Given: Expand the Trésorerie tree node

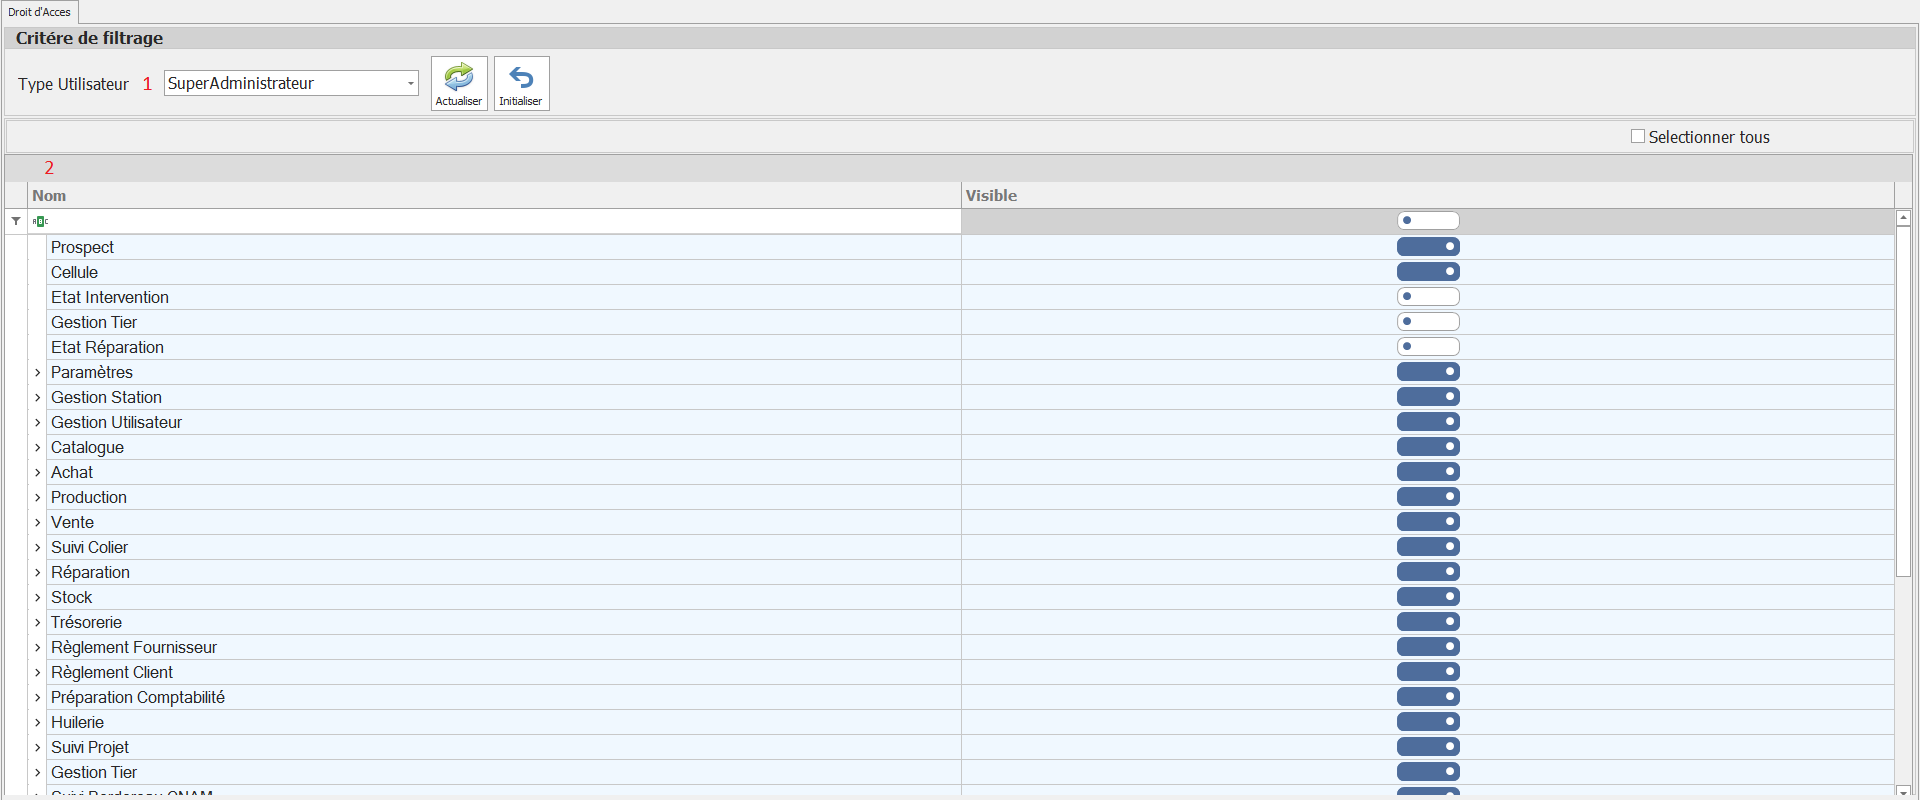Looking at the screenshot, I should pyautogui.click(x=38, y=623).
